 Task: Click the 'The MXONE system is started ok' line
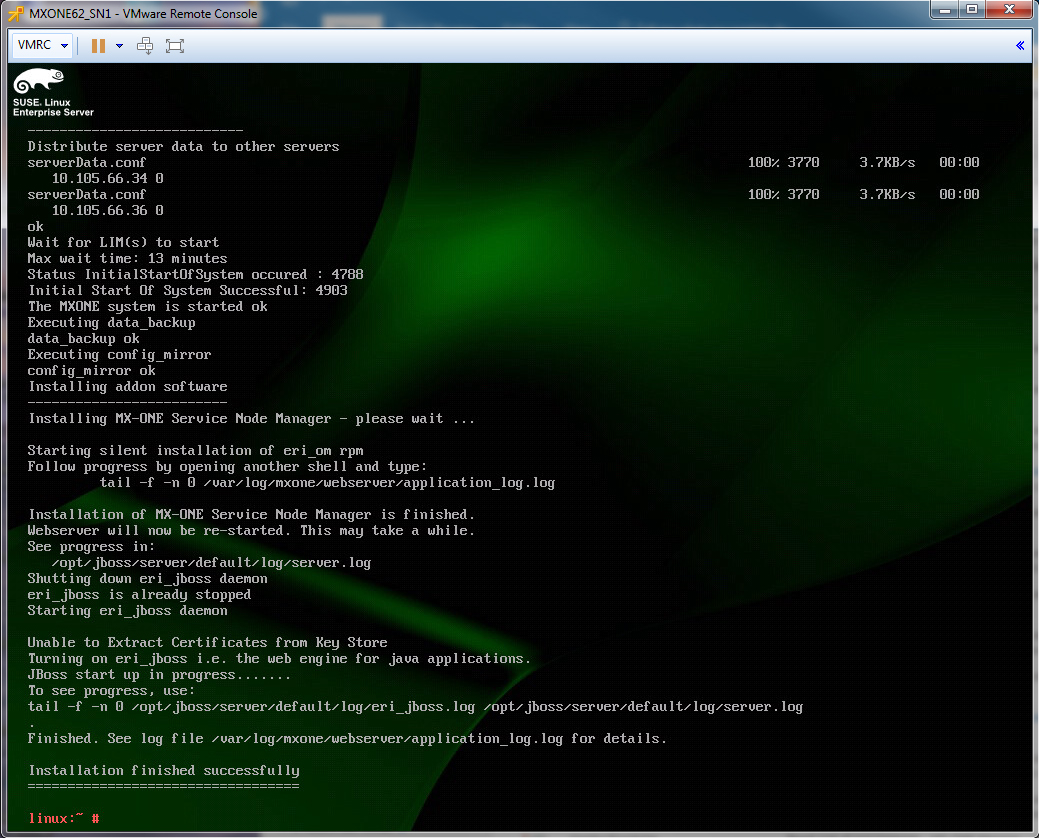click(147, 306)
